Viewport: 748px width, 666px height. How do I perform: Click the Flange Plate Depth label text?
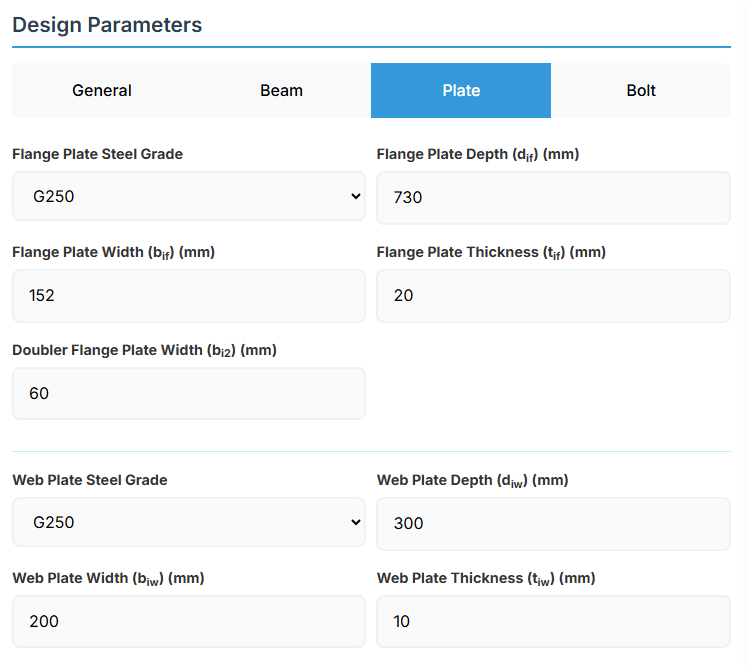point(478,155)
